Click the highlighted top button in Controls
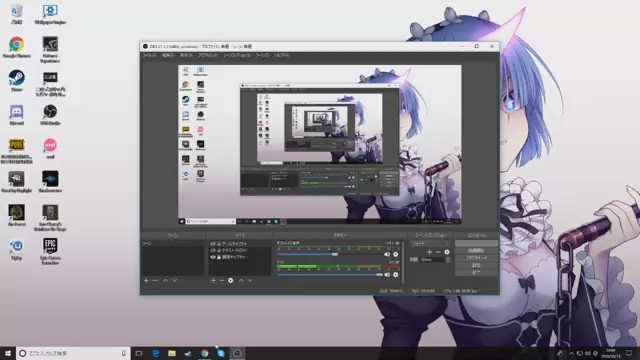This screenshot has height=360, width=640. coord(476,243)
